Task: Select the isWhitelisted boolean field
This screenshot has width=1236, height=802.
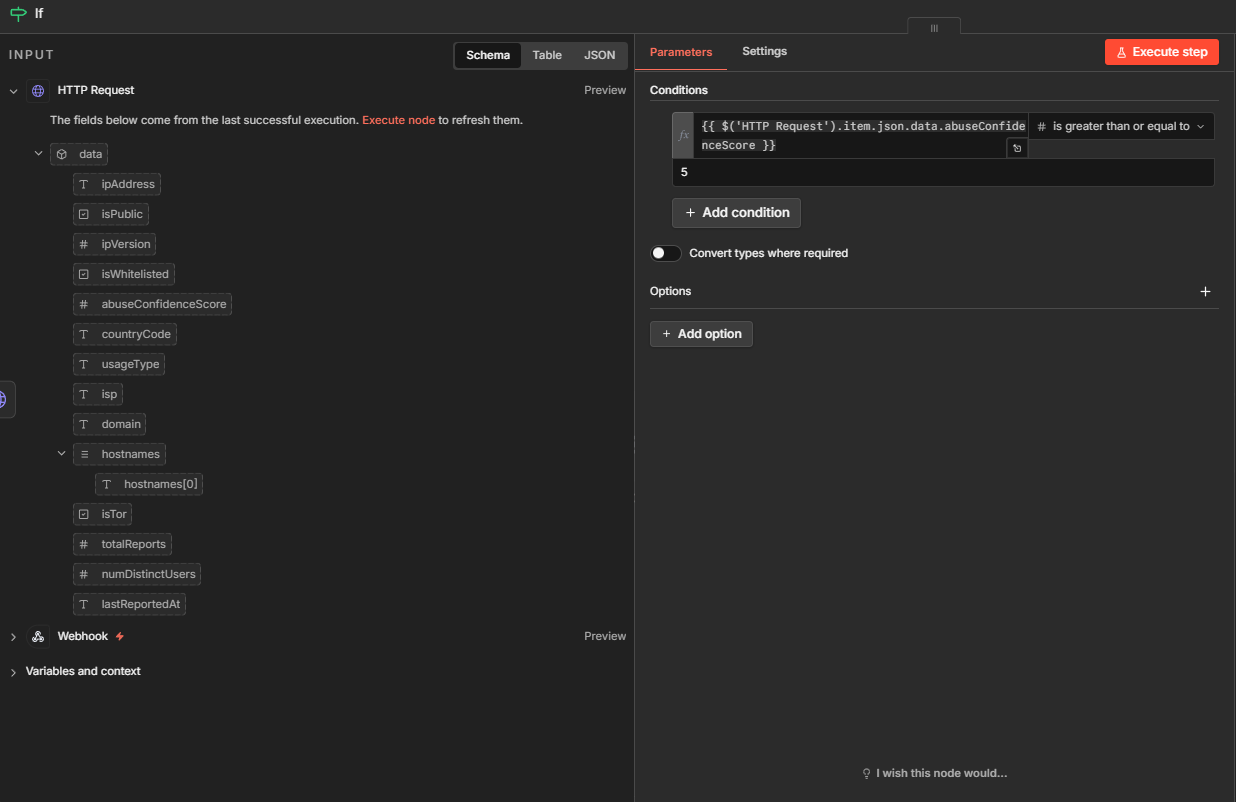Action: tap(123, 274)
